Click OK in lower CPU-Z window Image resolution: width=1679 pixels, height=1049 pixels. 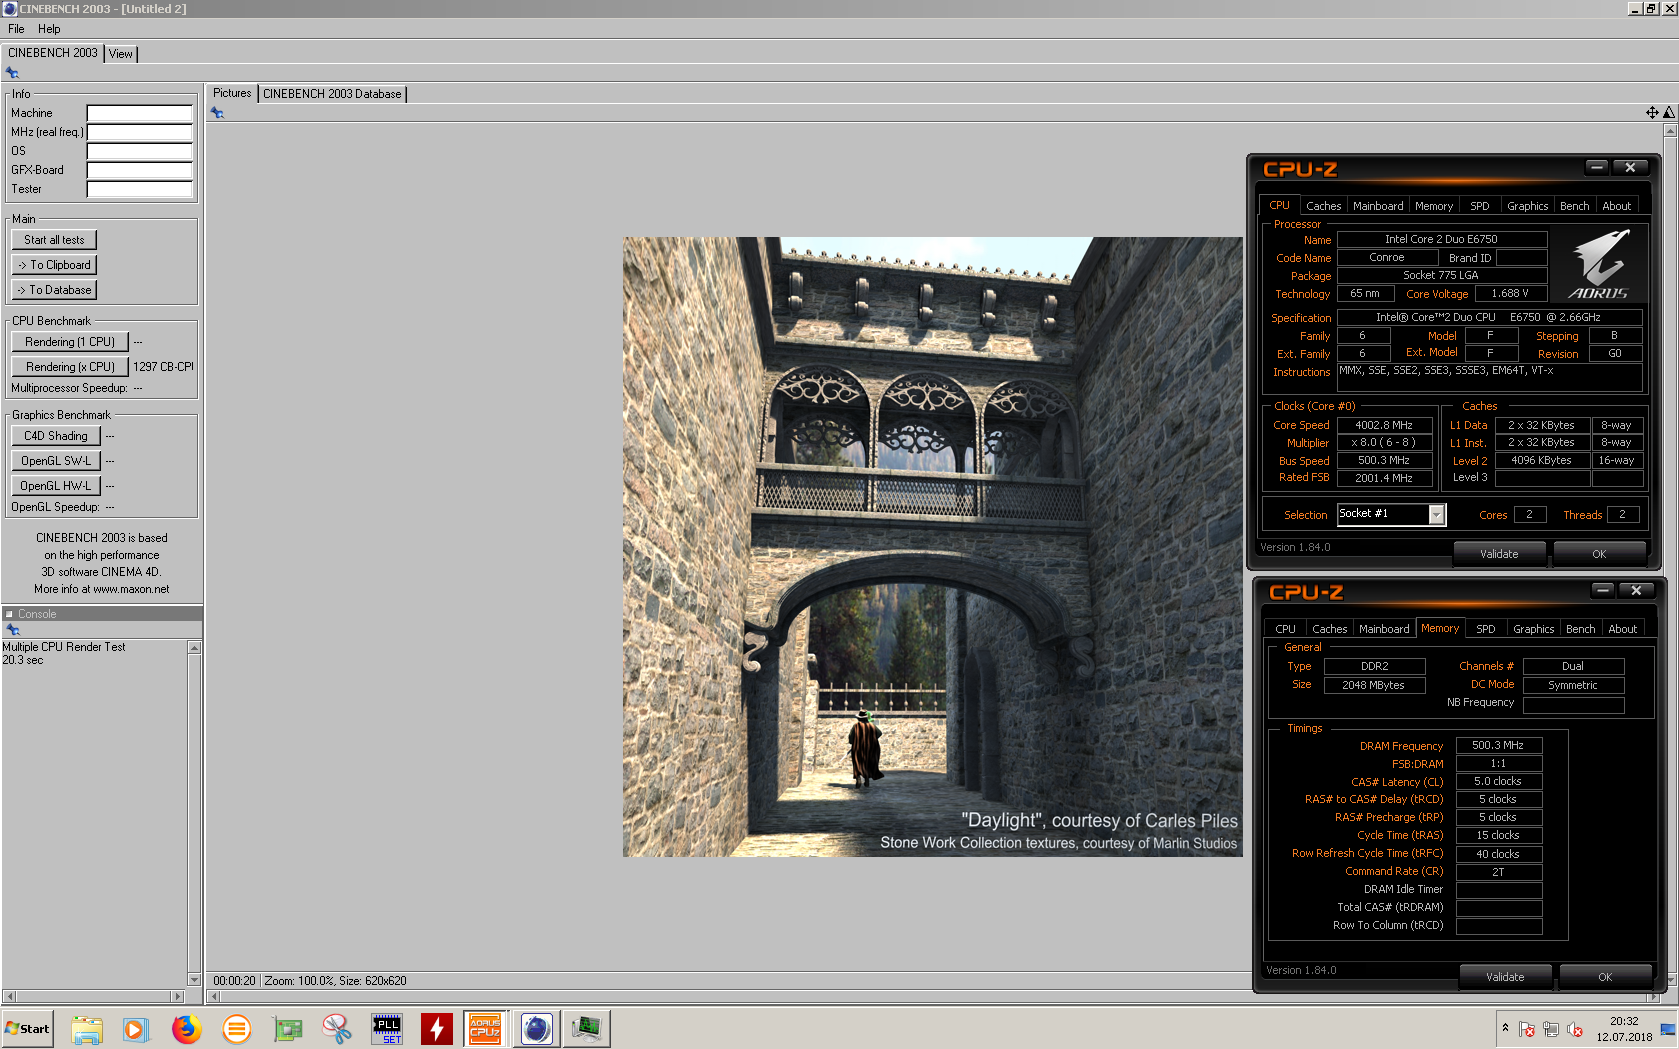click(x=1605, y=977)
